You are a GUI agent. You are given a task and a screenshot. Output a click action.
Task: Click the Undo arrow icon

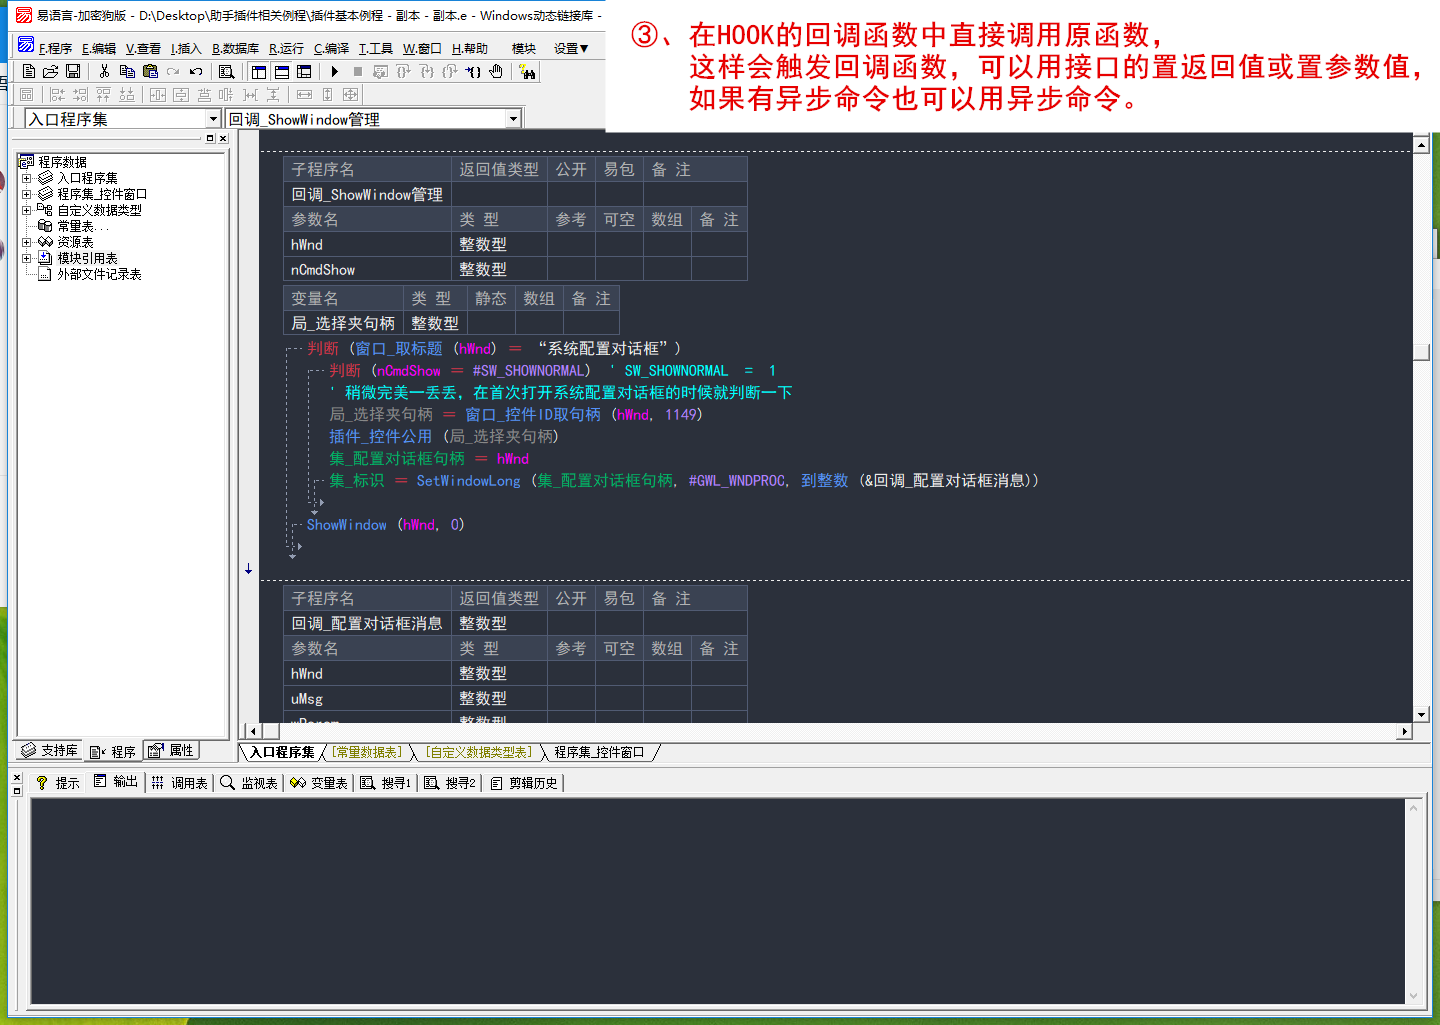coord(196,72)
